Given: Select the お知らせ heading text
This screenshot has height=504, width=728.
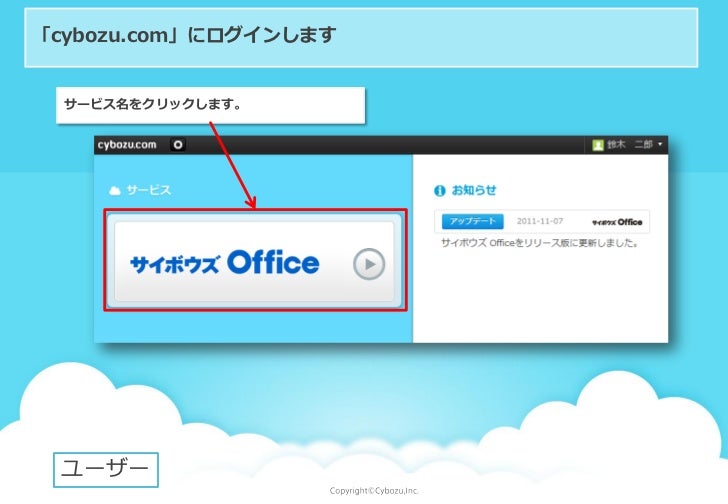Looking at the screenshot, I should (x=474, y=190).
